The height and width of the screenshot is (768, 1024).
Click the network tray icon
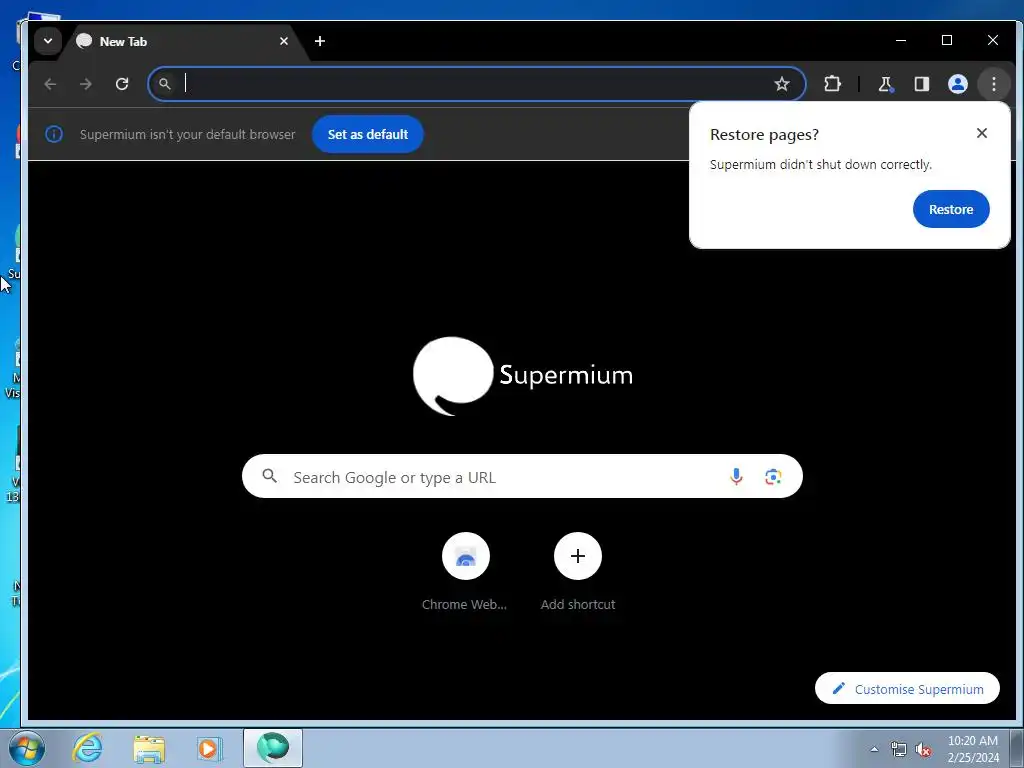click(x=899, y=749)
